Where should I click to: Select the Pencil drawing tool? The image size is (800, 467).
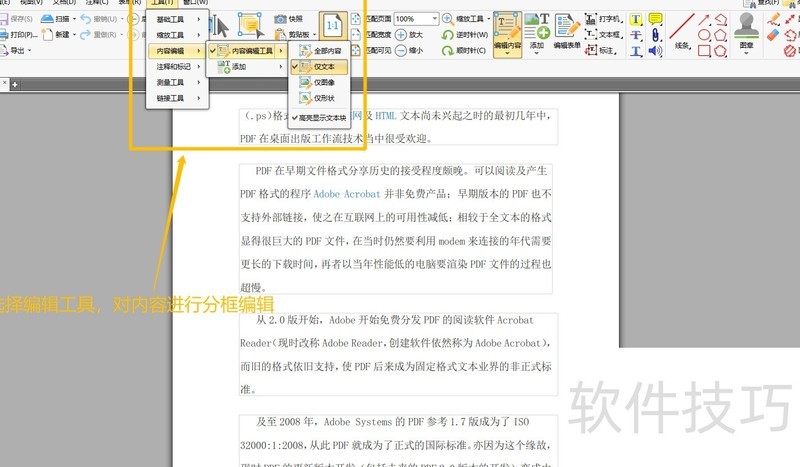pyautogui.click(x=773, y=19)
